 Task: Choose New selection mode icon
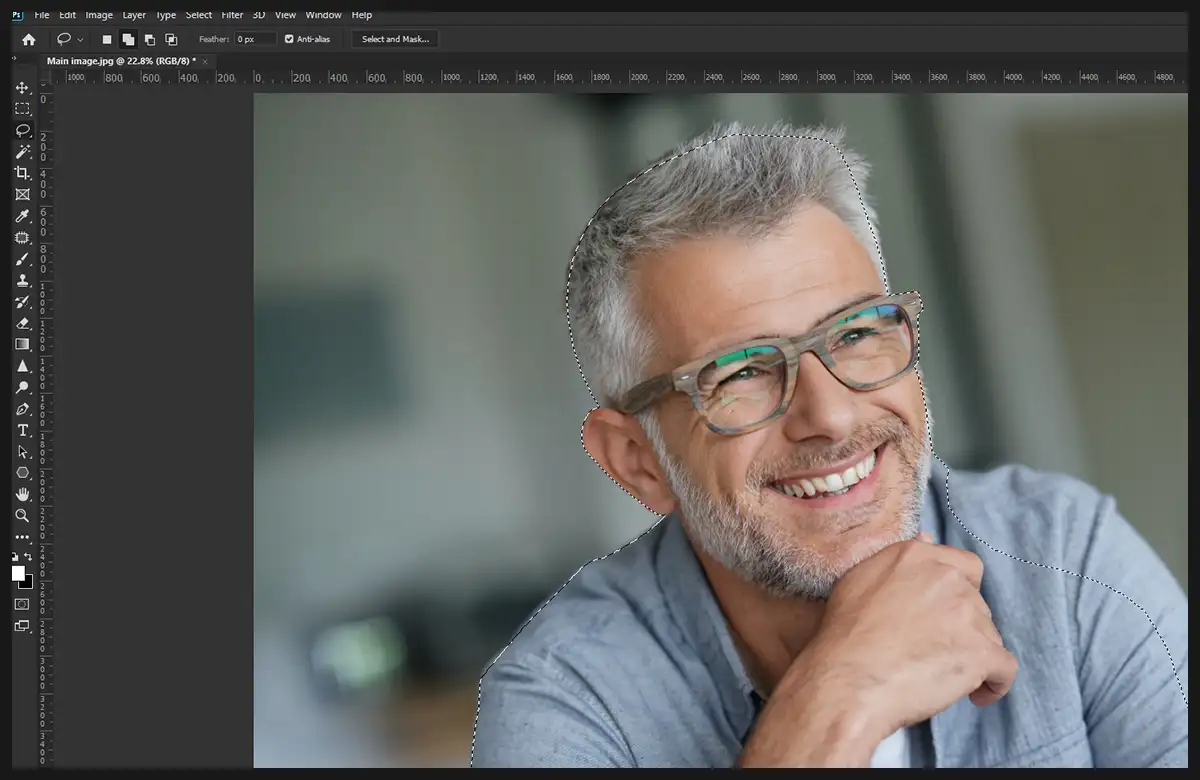coord(107,39)
